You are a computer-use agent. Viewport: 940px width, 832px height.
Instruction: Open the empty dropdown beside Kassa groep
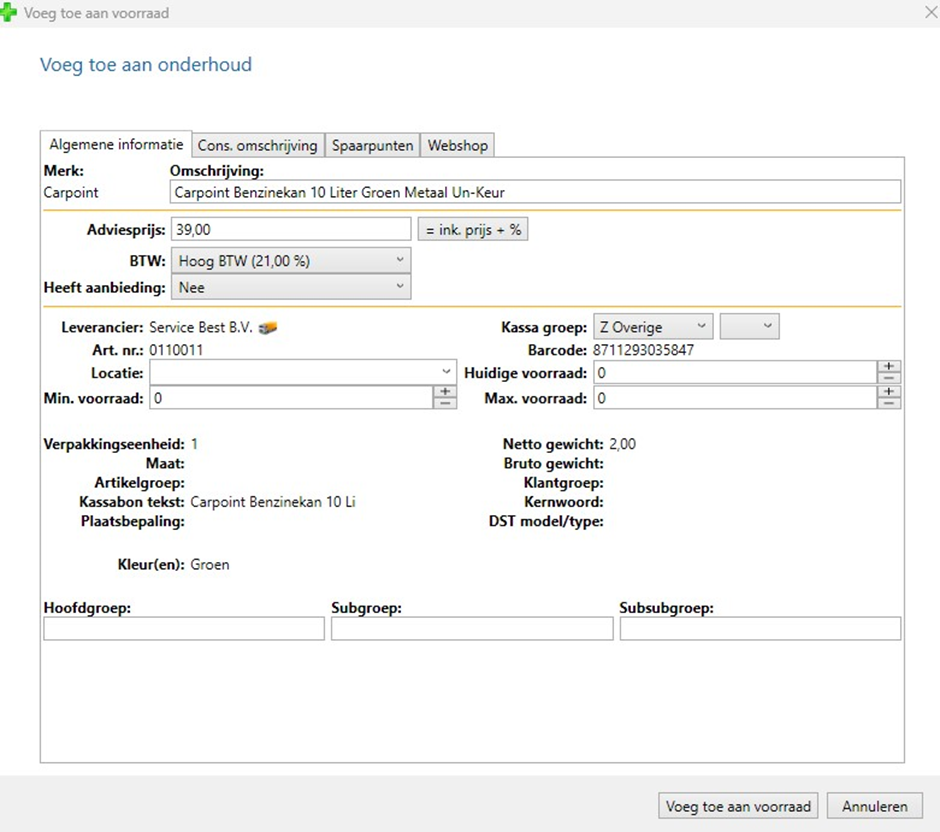[749, 327]
